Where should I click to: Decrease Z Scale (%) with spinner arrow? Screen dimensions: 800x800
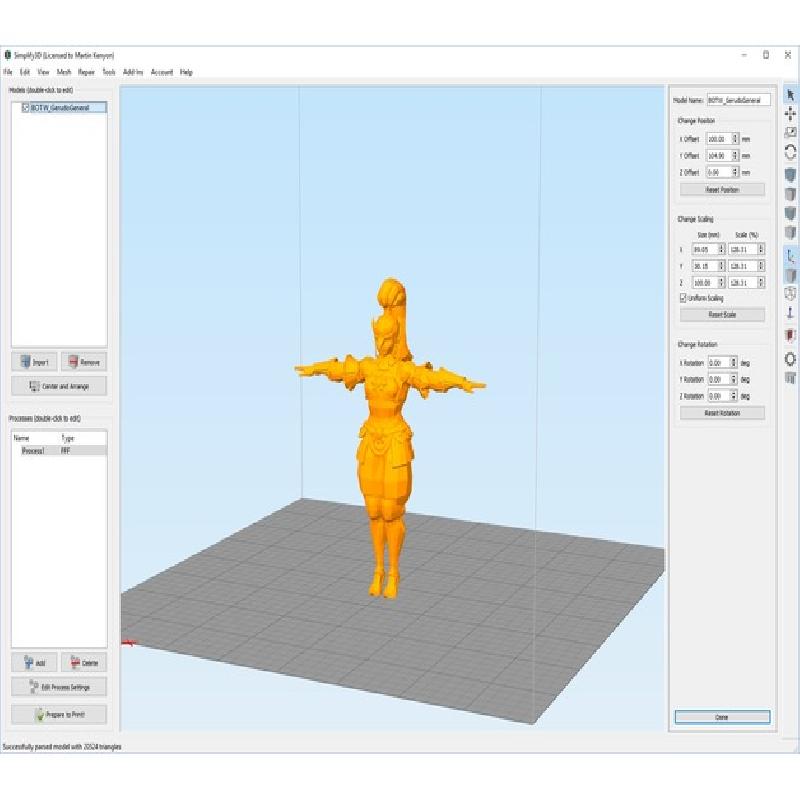761,285
